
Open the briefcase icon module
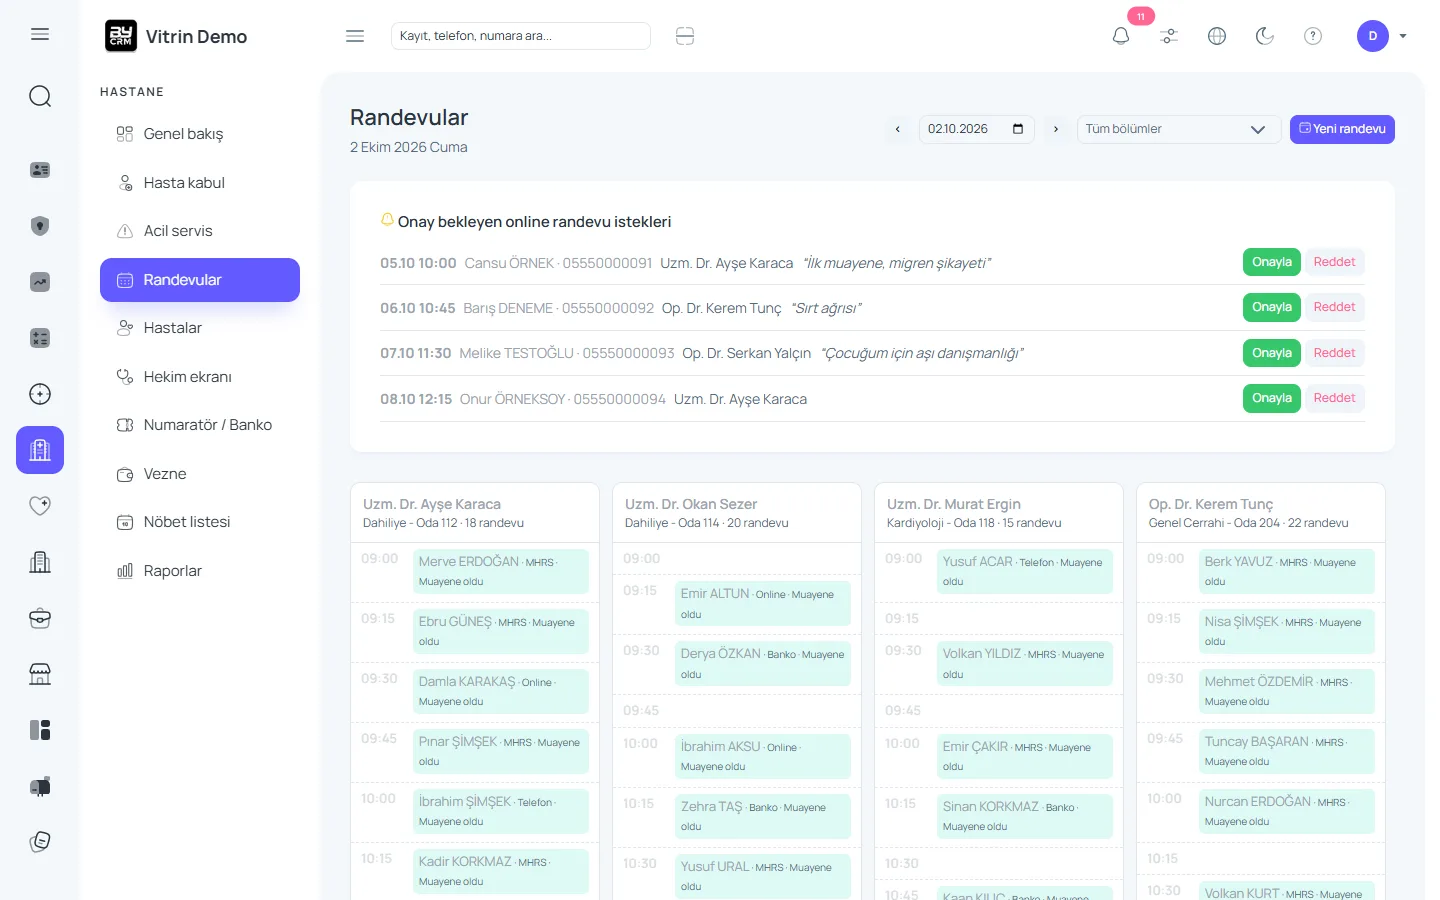coord(40,618)
